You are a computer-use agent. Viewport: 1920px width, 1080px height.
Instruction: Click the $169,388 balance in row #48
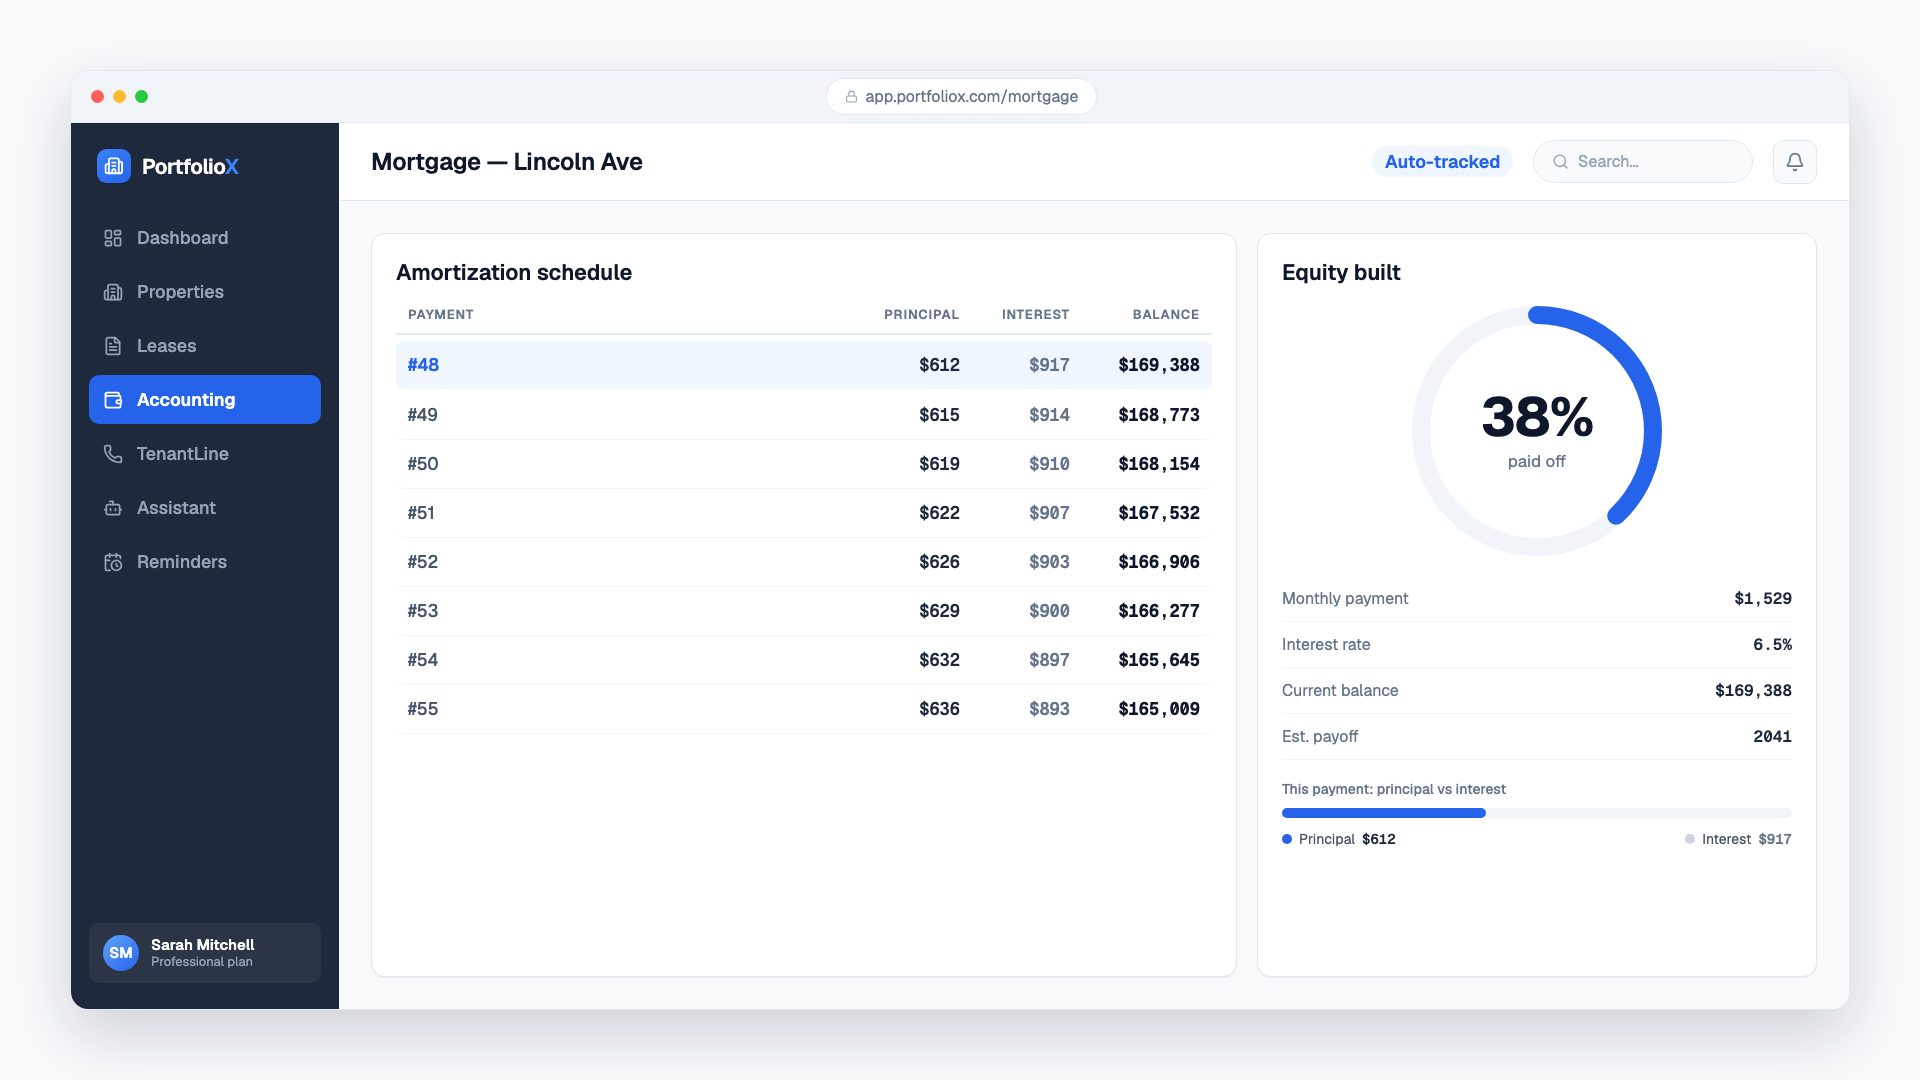click(x=1159, y=365)
